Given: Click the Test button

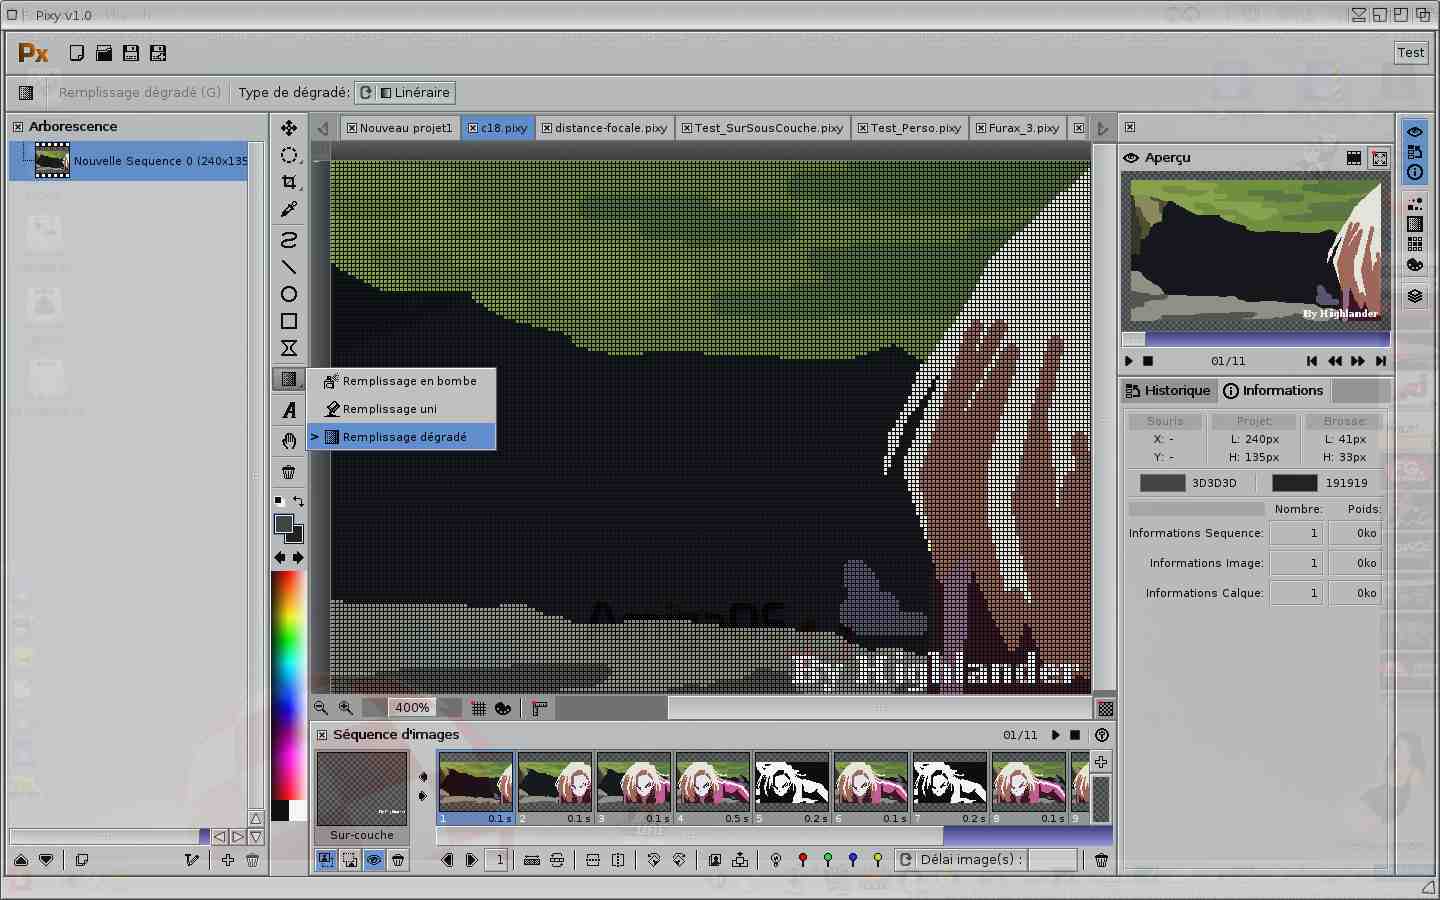Looking at the screenshot, I should 1410,53.
